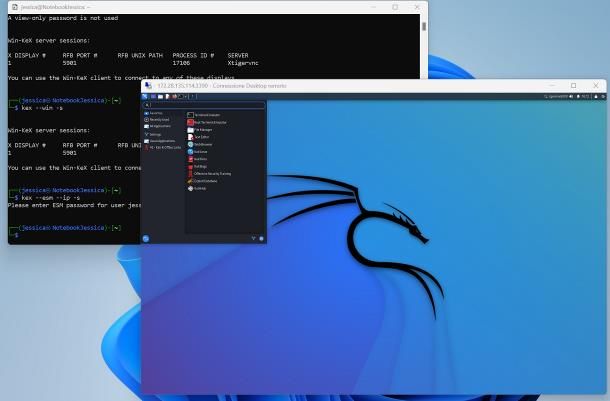Open settings icon at the menu bottom
The width and height of the screenshot is (610, 401).
point(253,238)
